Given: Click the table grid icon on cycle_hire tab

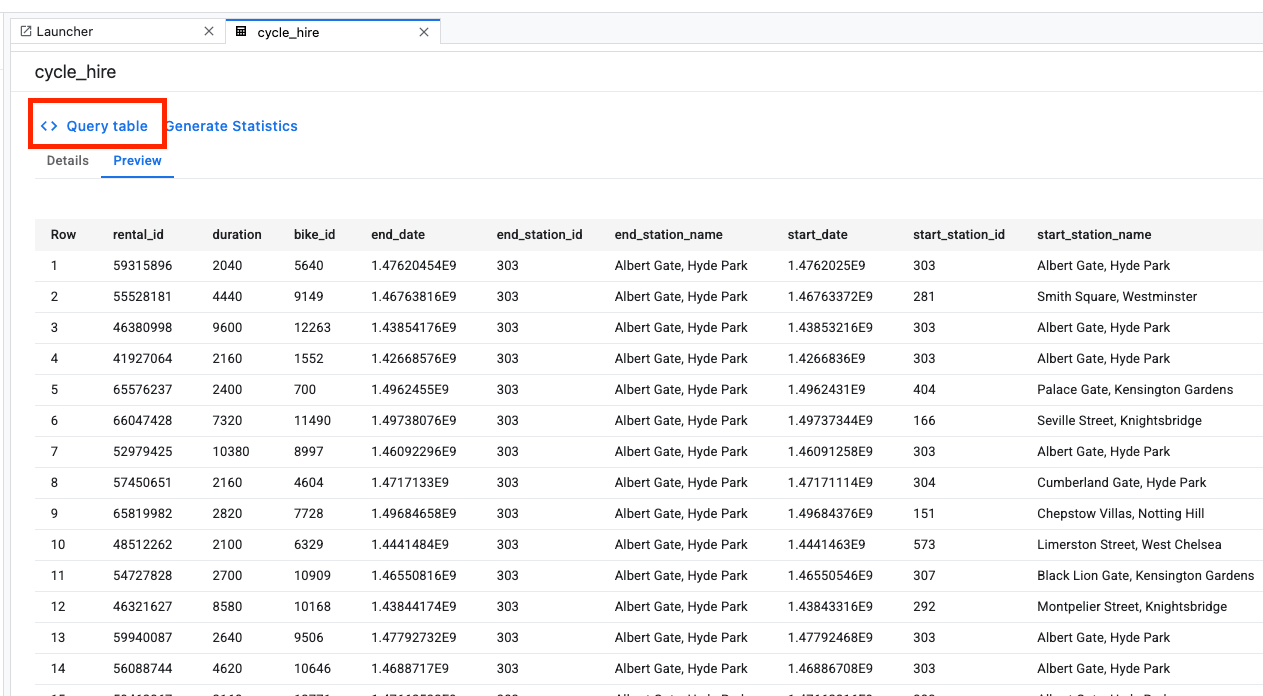Looking at the screenshot, I should pos(240,31).
